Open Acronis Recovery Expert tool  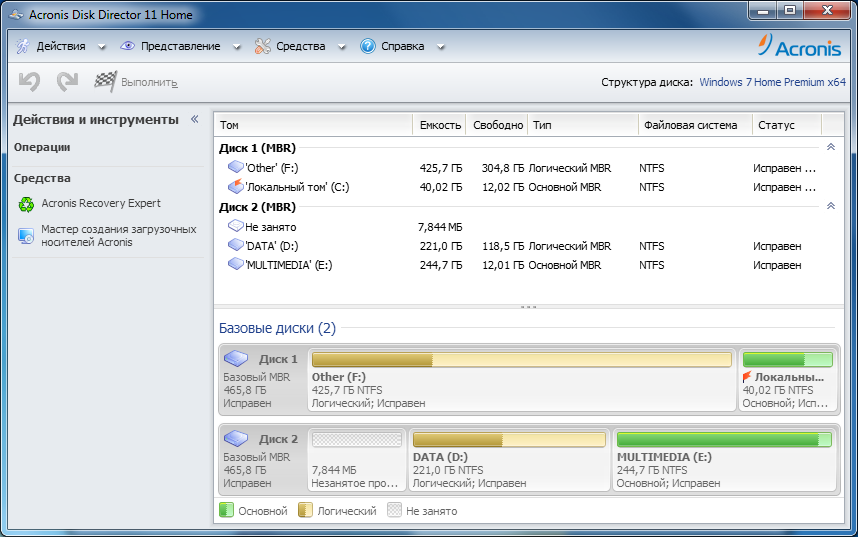coord(100,203)
